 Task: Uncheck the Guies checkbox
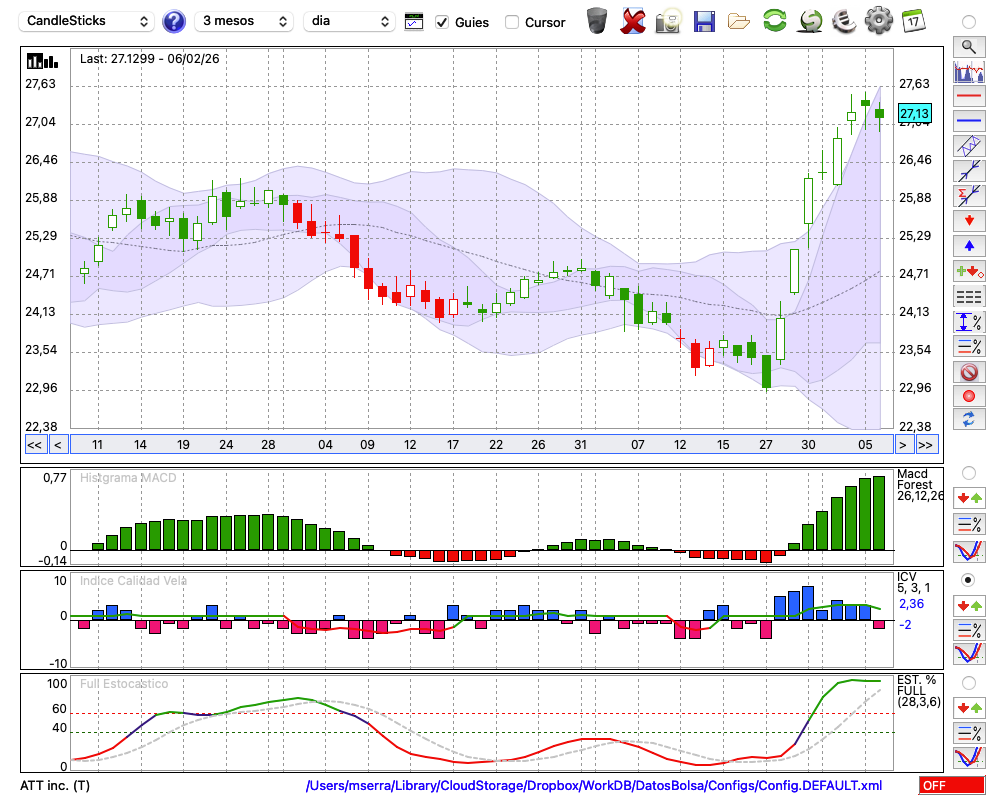click(442, 22)
